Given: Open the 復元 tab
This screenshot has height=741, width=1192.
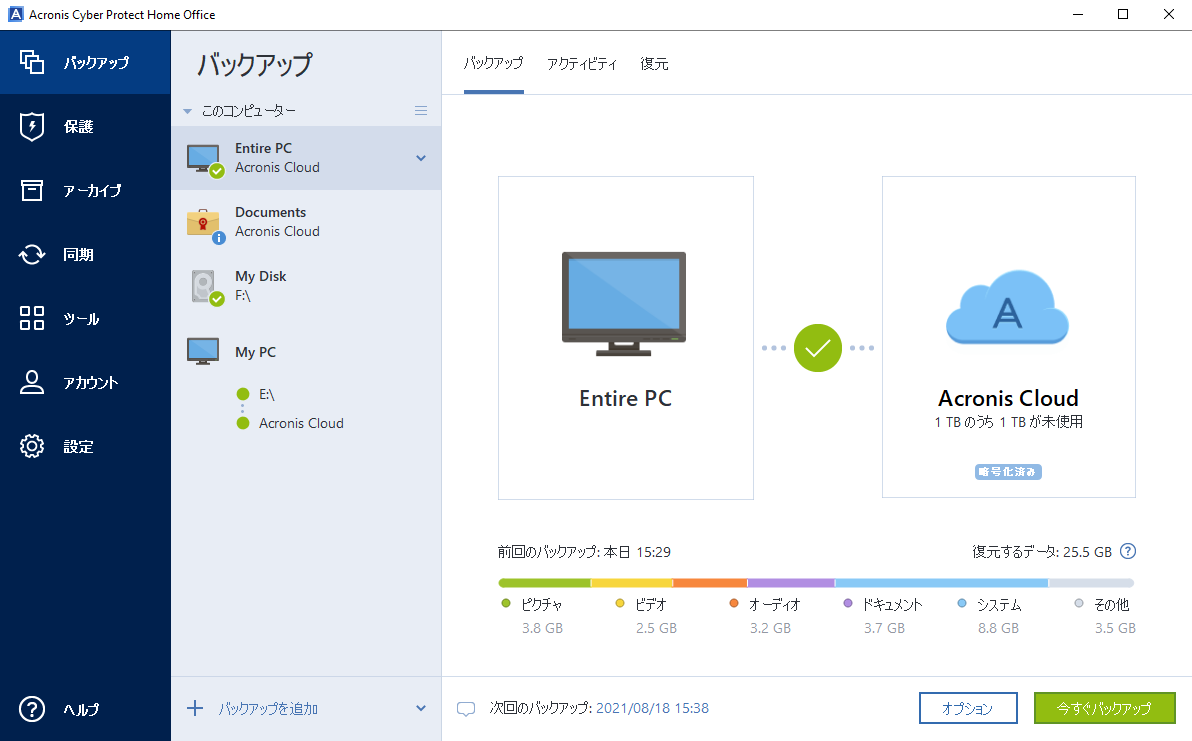Looking at the screenshot, I should (654, 63).
